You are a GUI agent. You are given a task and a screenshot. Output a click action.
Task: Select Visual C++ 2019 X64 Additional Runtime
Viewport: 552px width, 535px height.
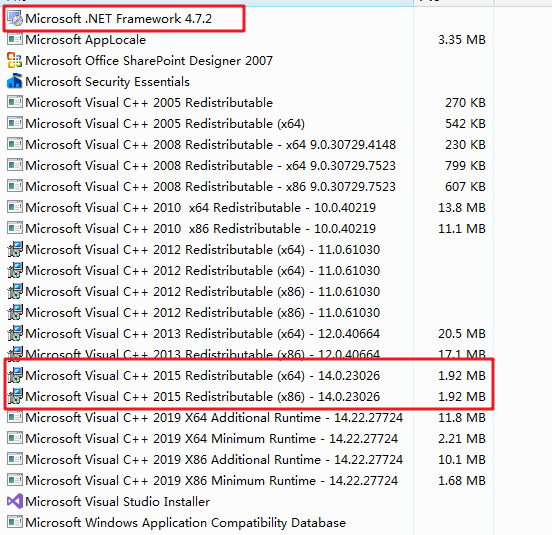tap(214, 417)
